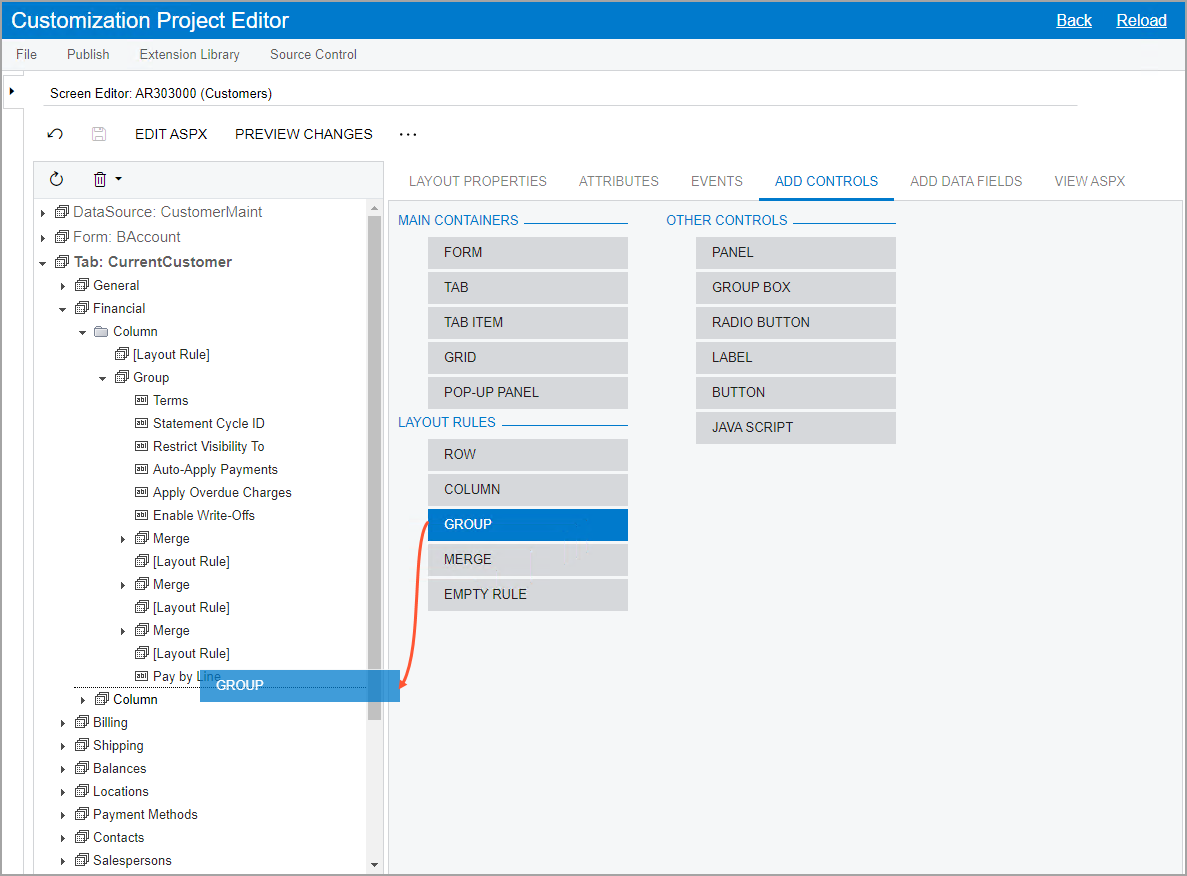Open the Add Data Fields tab
The width and height of the screenshot is (1187, 876).
tap(965, 181)
